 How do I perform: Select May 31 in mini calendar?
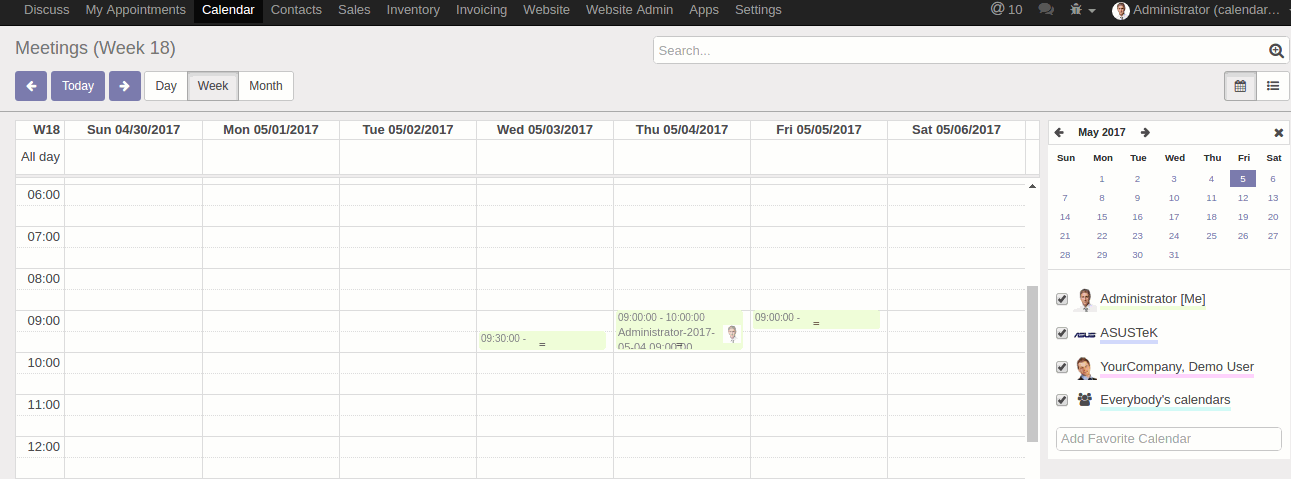[x=1174, y=255]
